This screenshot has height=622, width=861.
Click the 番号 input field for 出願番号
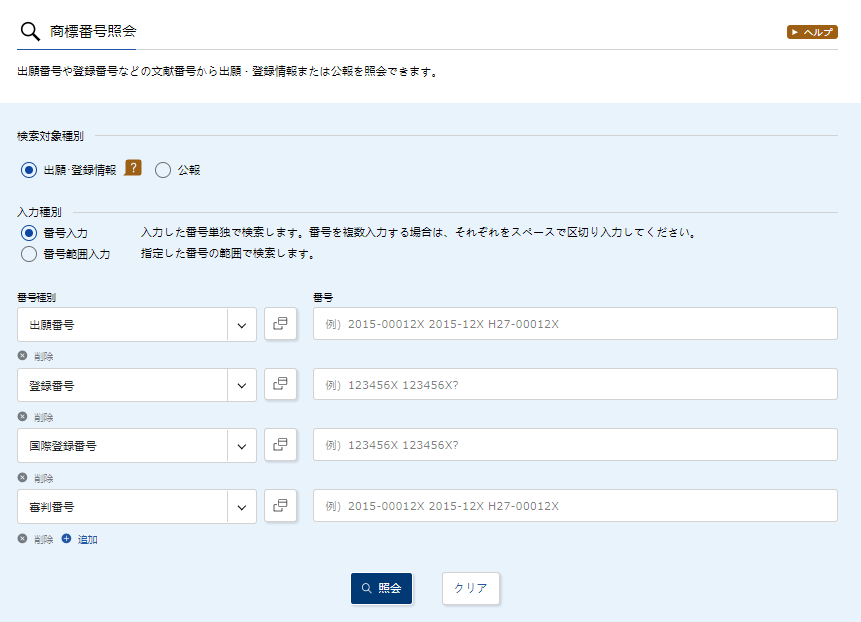[x=575, y=323]
